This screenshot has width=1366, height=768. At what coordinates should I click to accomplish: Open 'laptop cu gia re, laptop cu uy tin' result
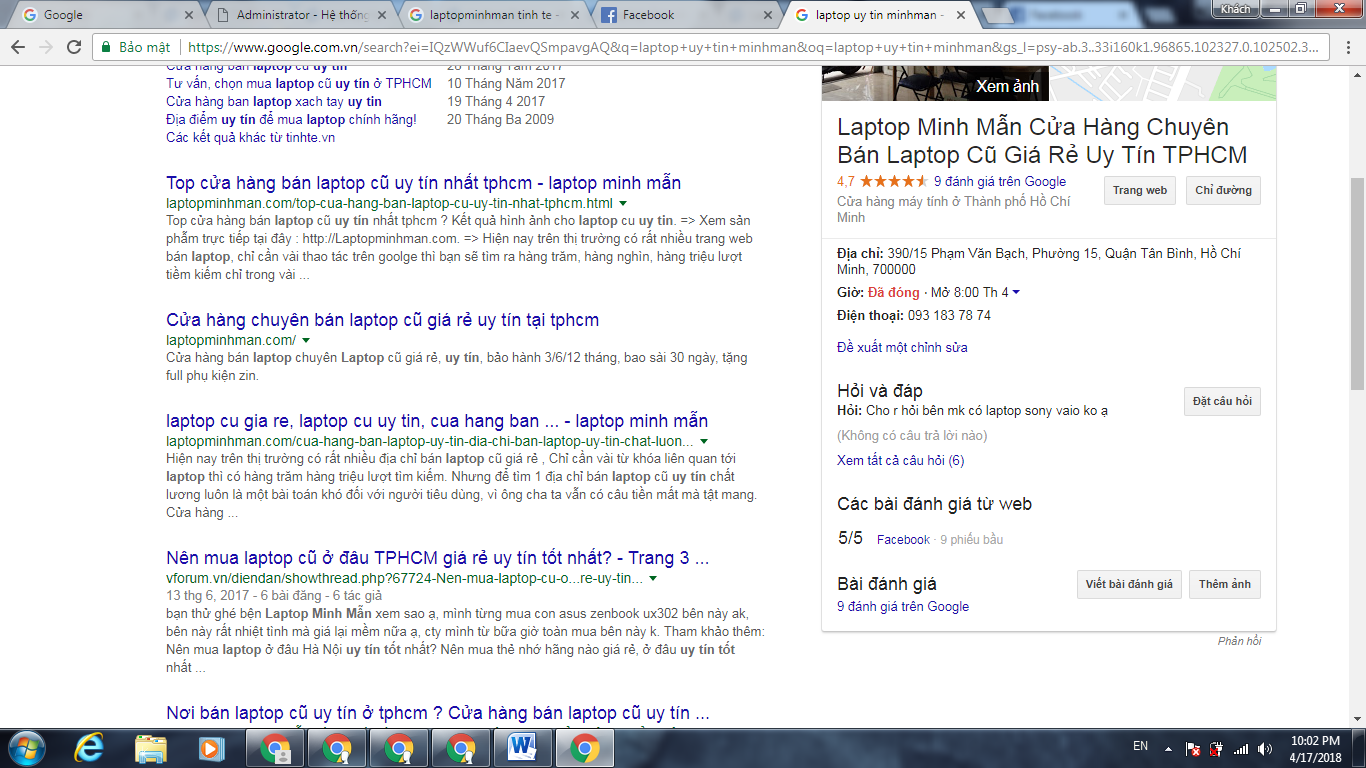pos(437,421)
